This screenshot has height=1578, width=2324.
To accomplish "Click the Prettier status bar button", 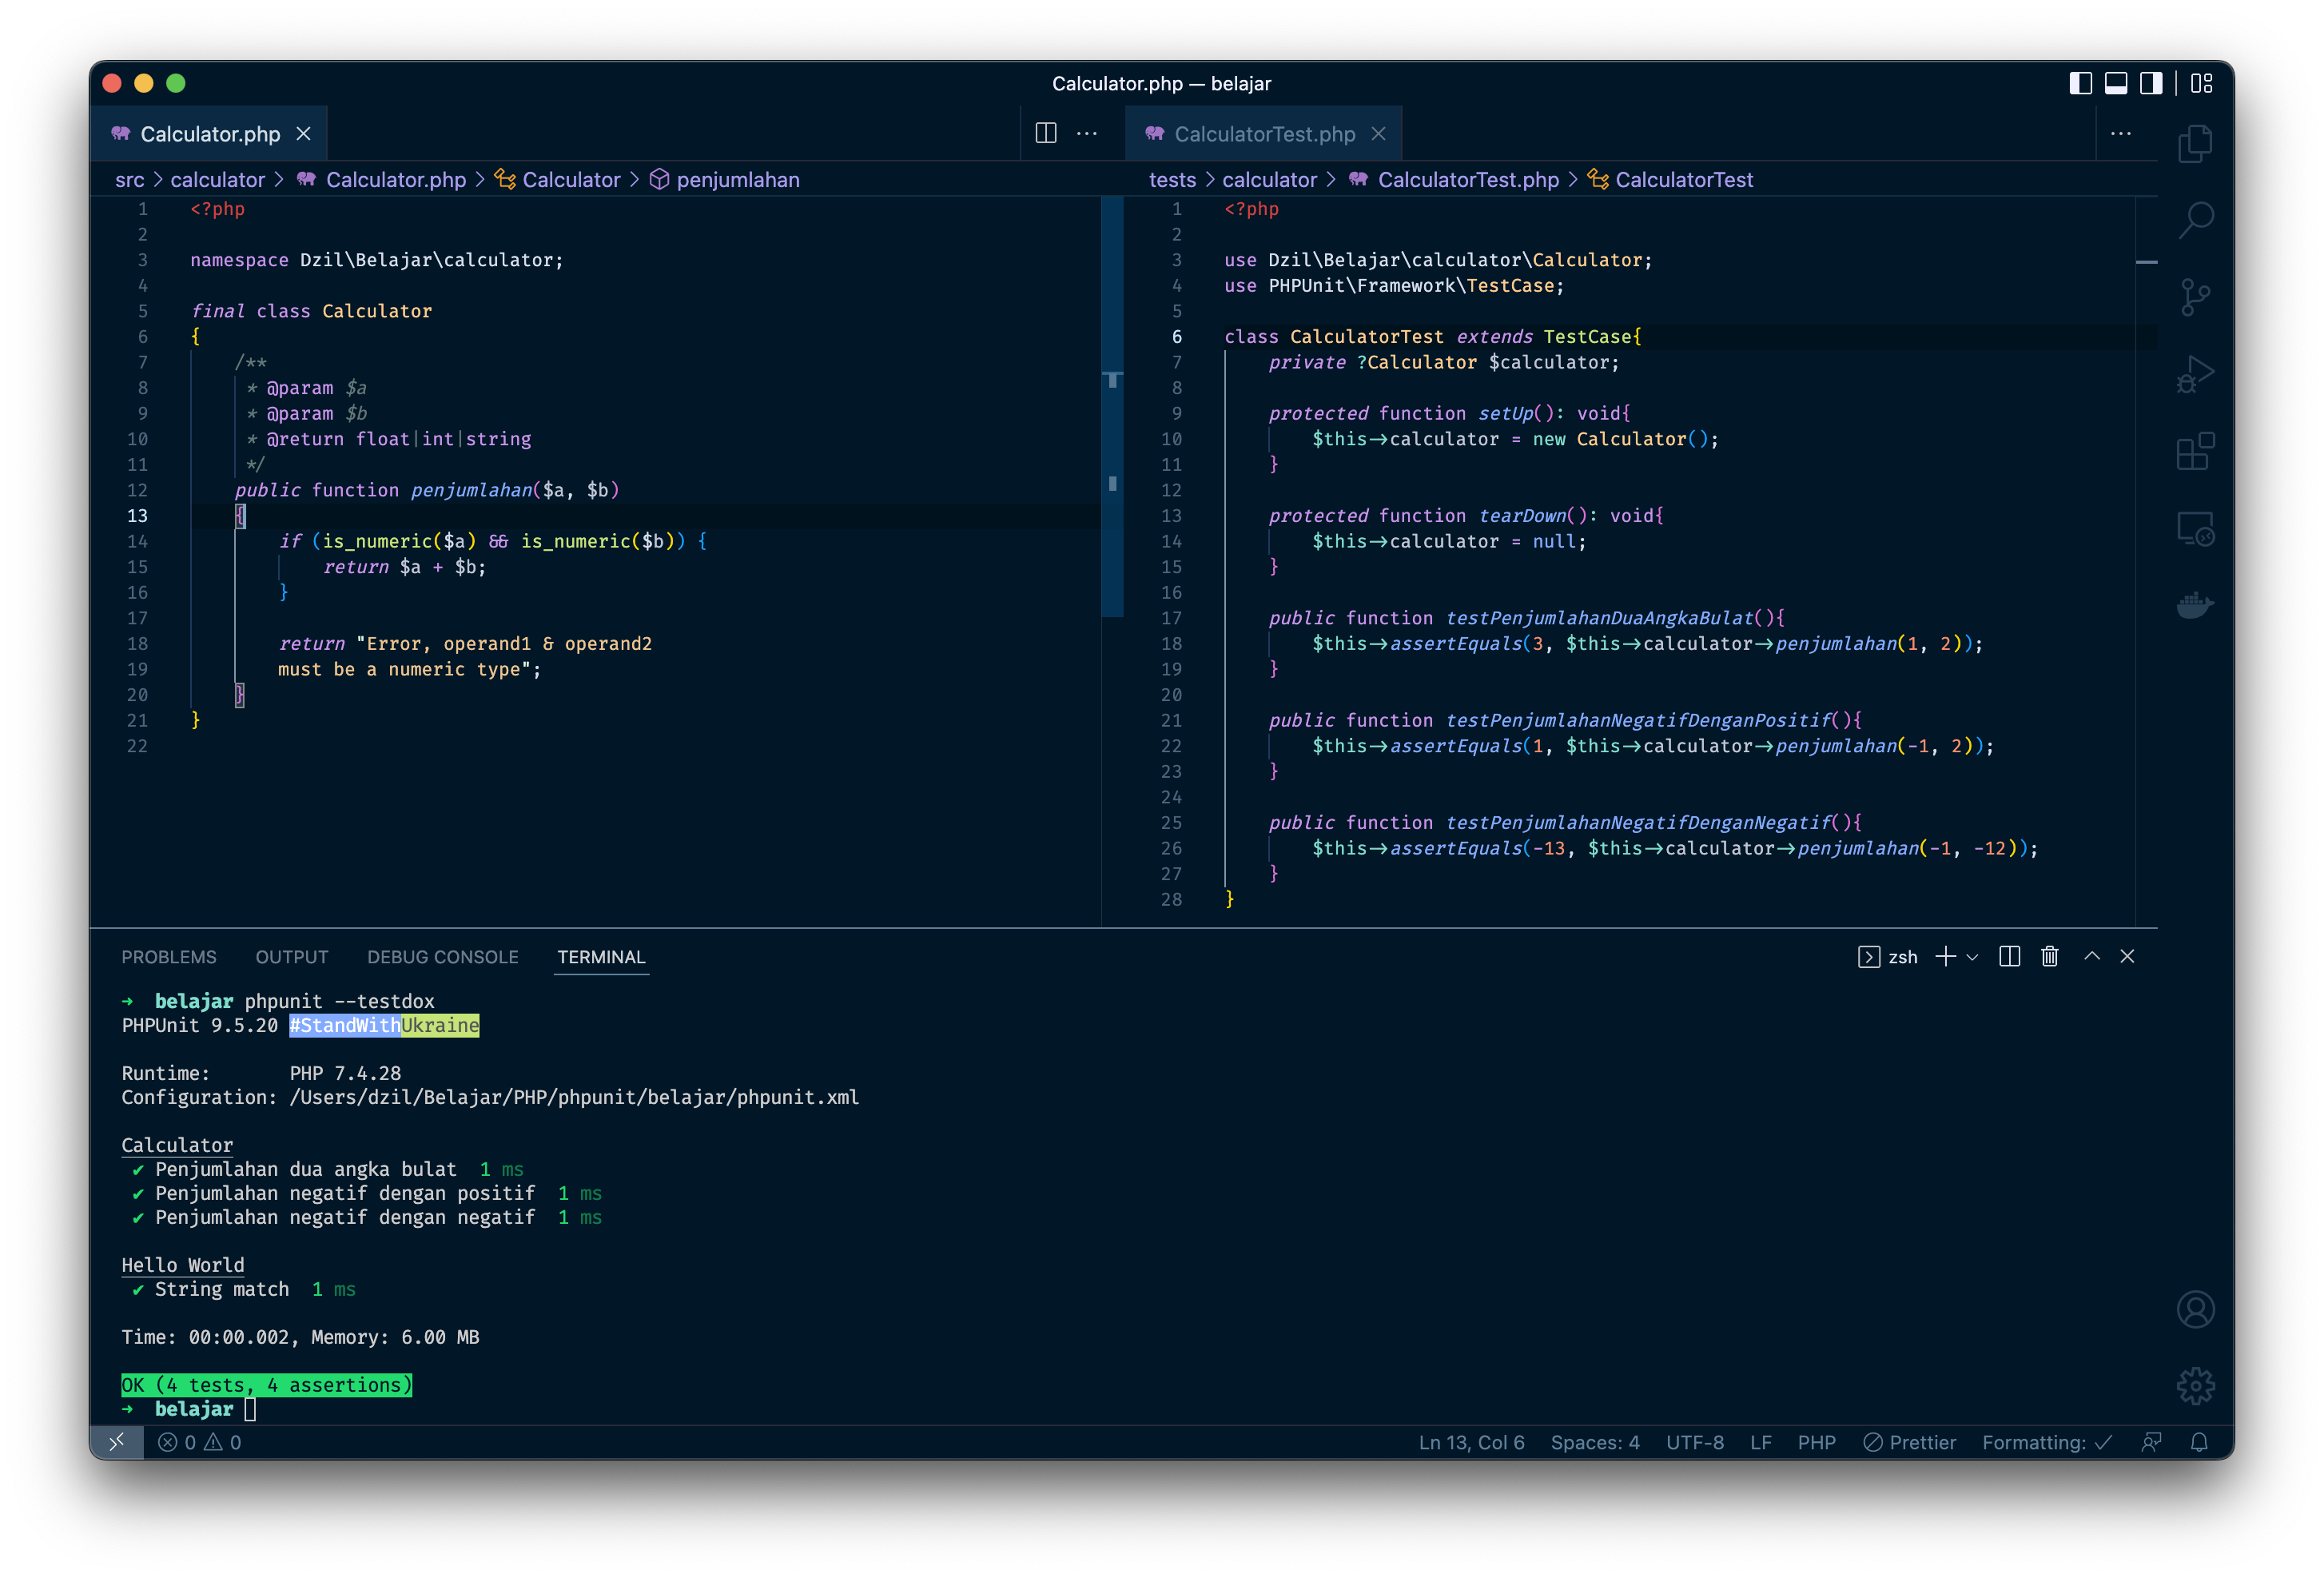I will 1909,1442.
